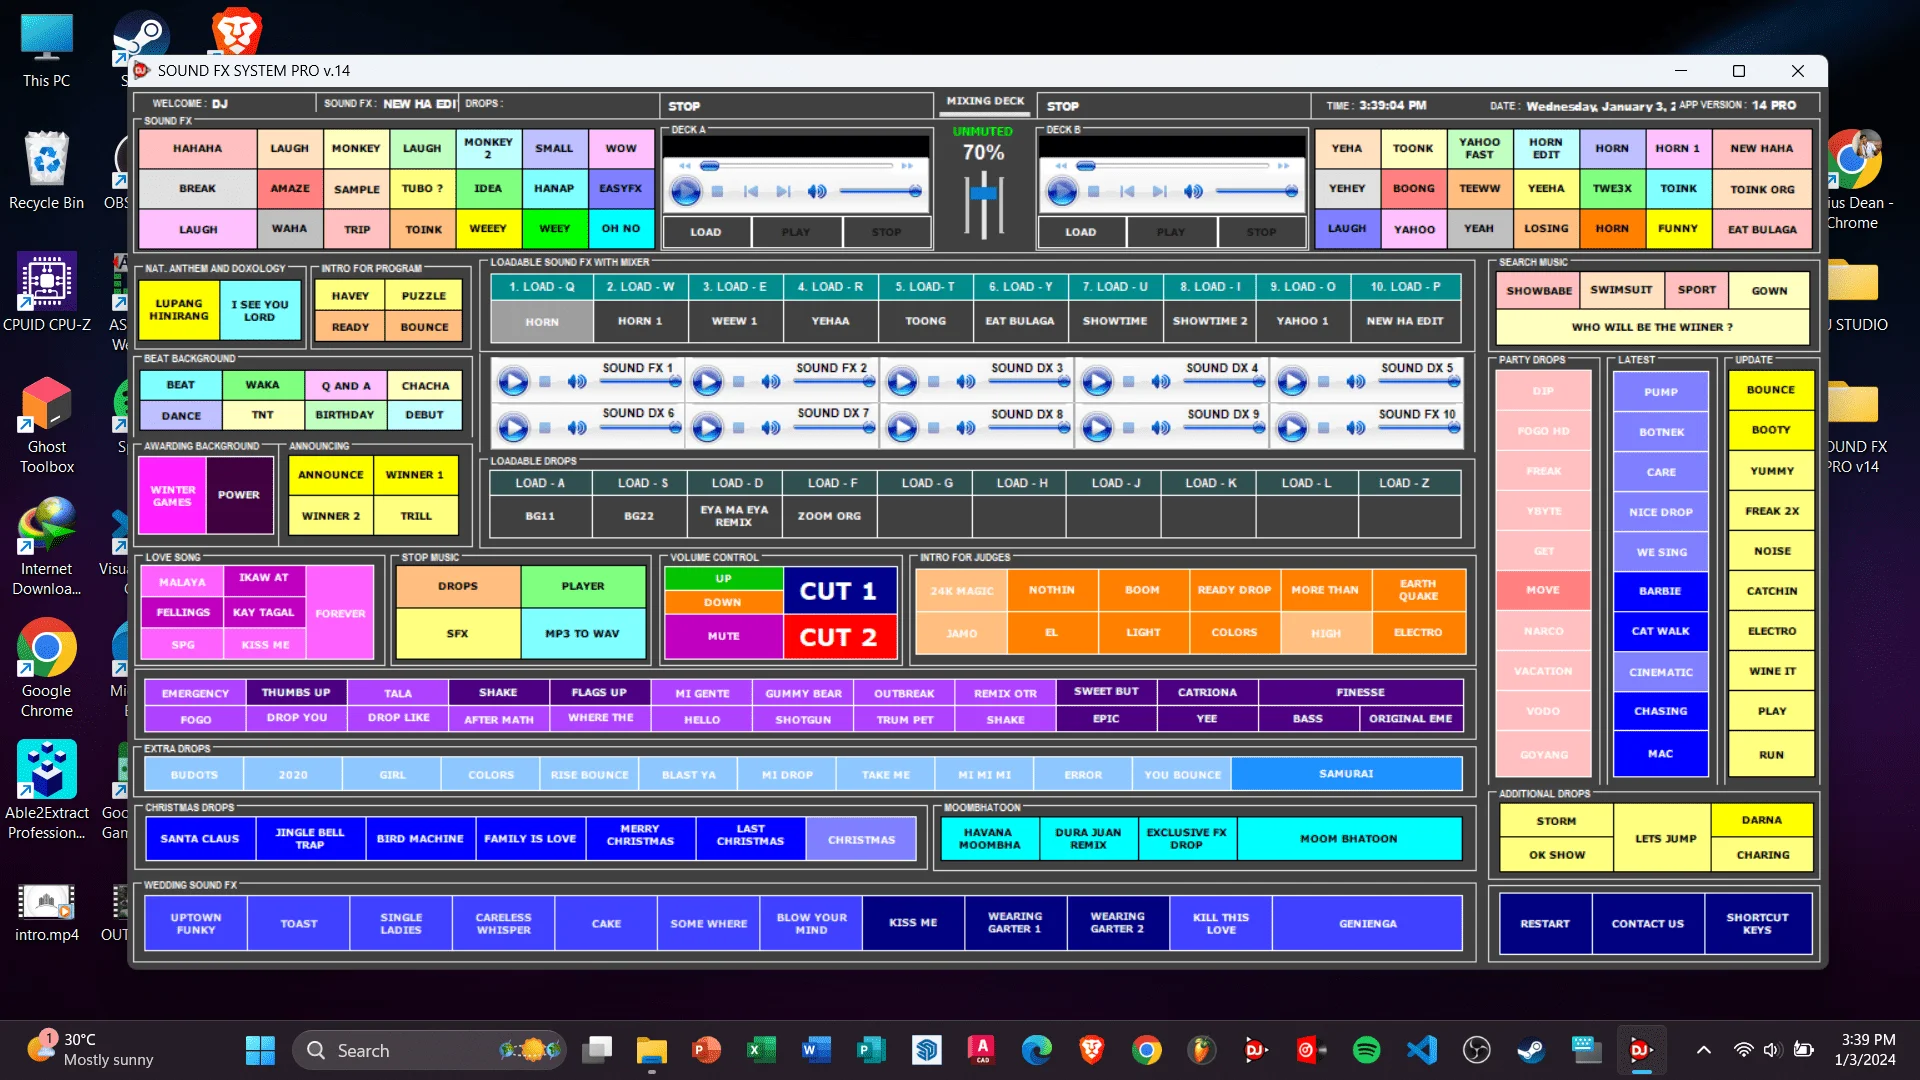Play the SOUND FX 1 player

click(x=513, y=382)
